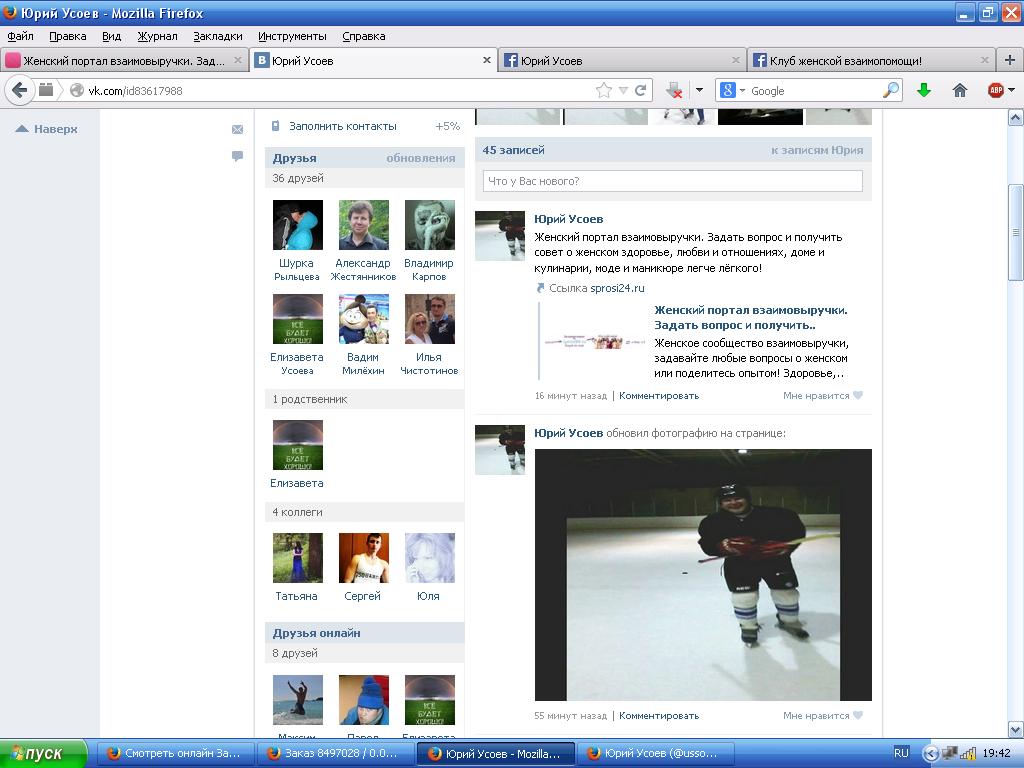Click the Заполнить контакты link

point(343,126)
